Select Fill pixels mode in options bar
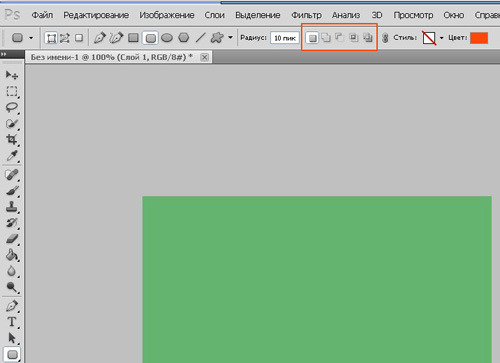500x363 pixels. pyautogui.click(x=79, y=38)
